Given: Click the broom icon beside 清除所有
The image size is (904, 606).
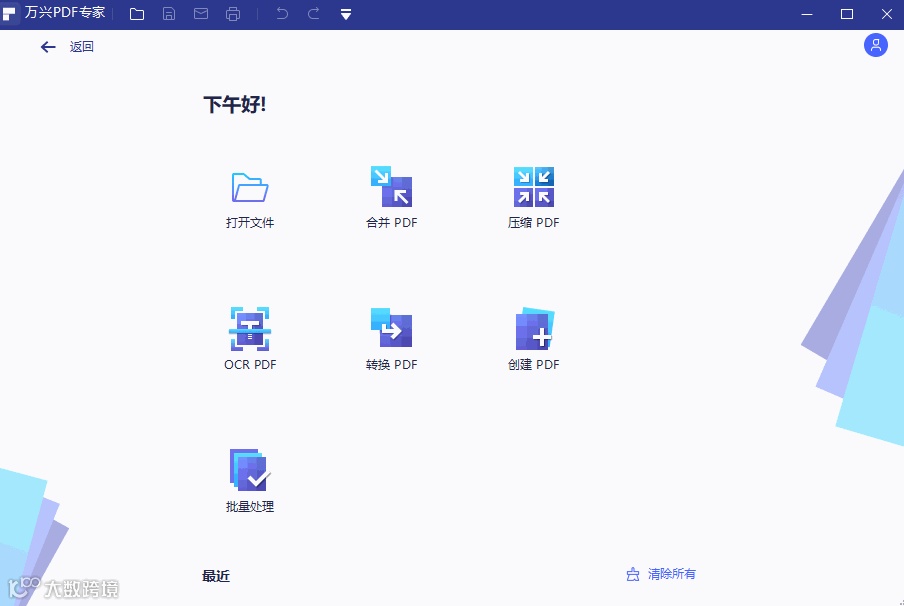Looking at the screenshot, I should [633, 575].
